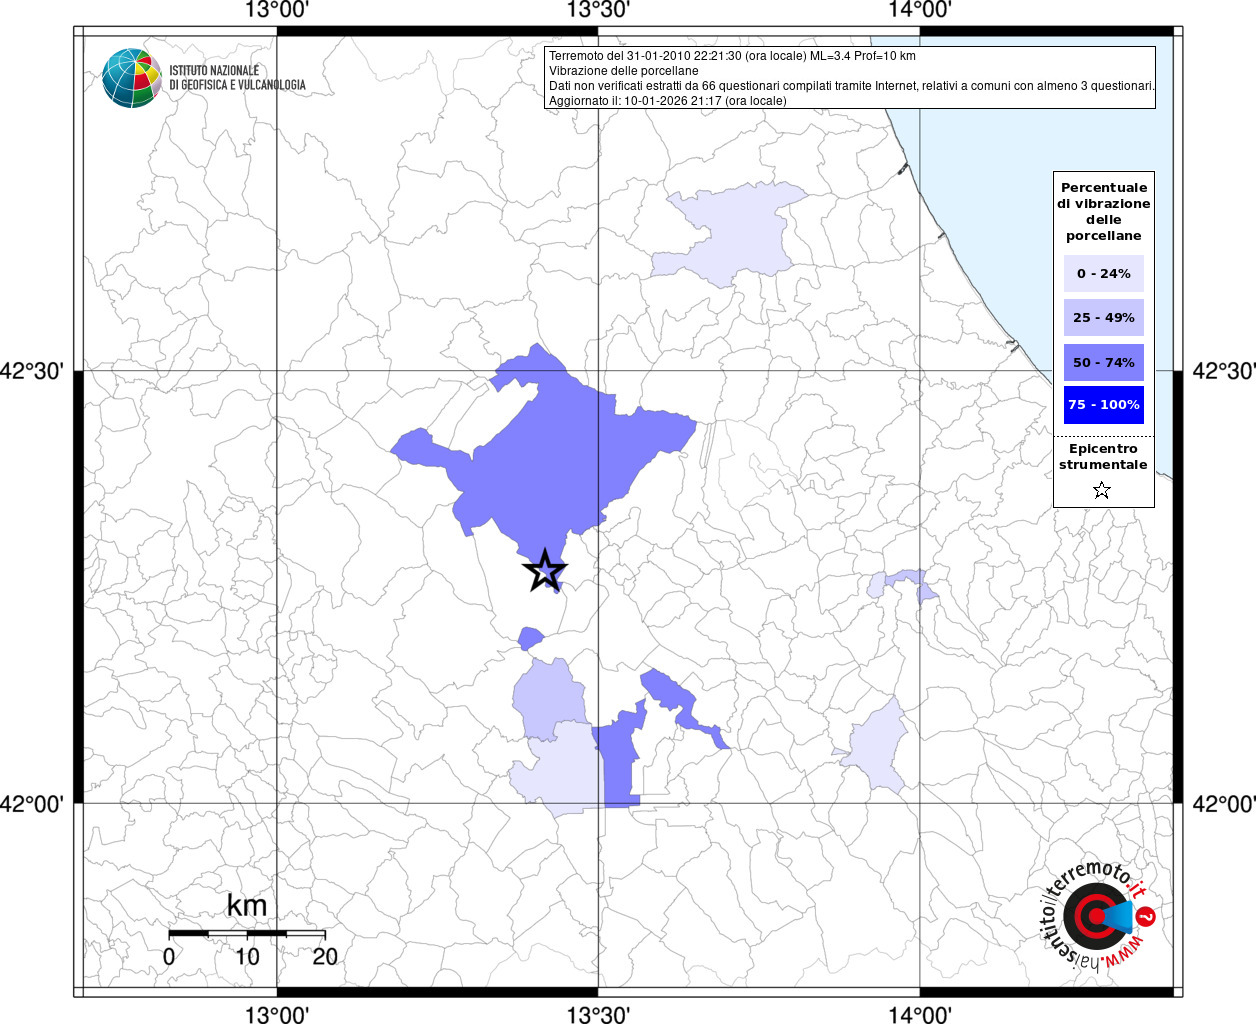Click the 'Epicentro strumentale' legend label
The image size is (1256, 1024).
click(x=1104, y=457)
